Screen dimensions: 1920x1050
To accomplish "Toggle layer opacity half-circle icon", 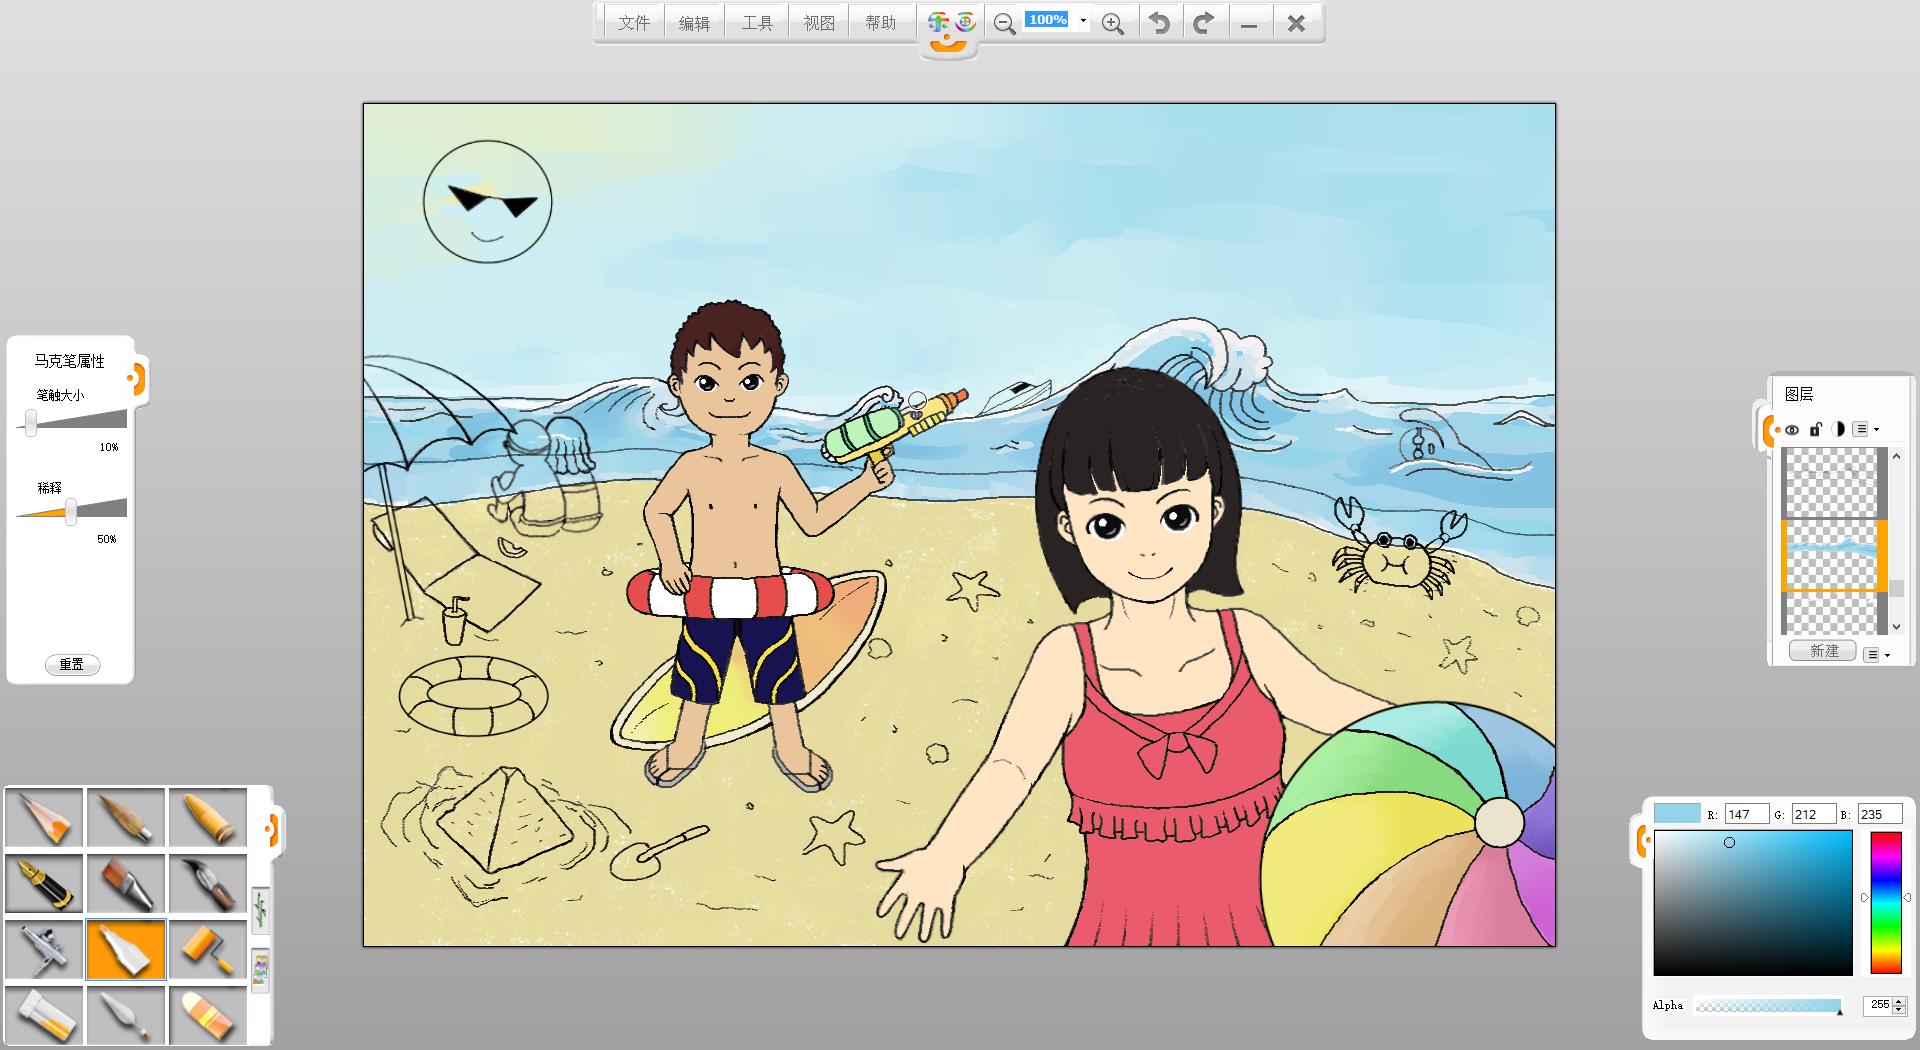I will 1838,429.
